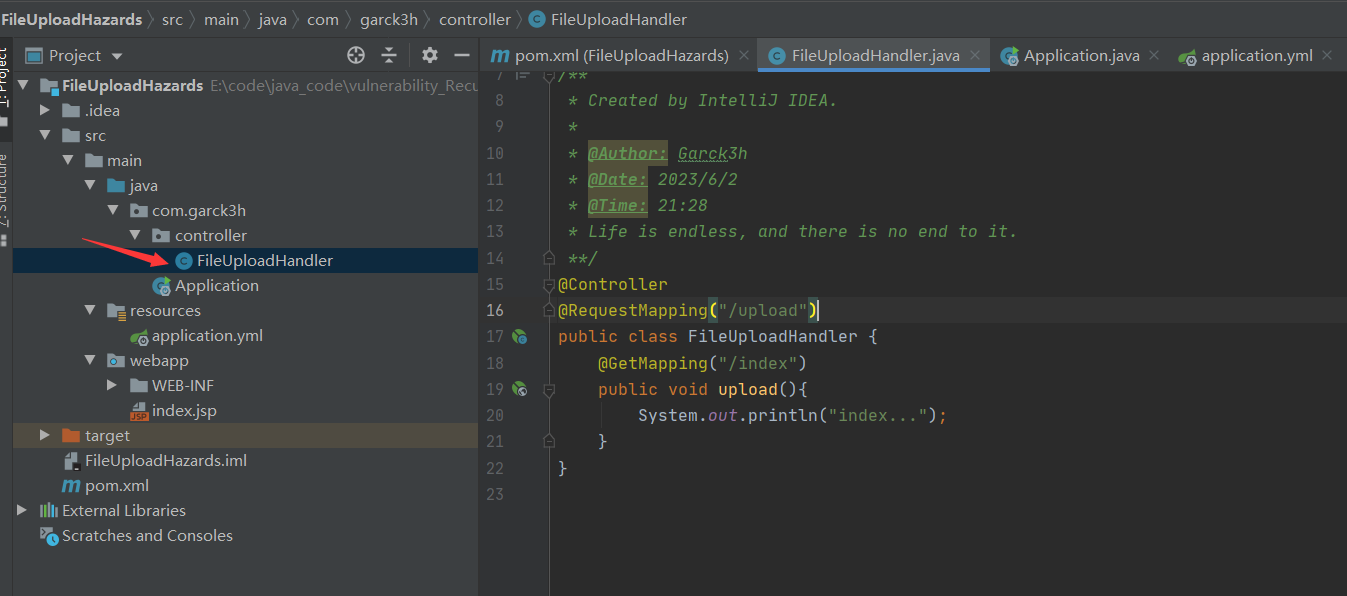Select Scratches and Consoles node

(147, 535)
